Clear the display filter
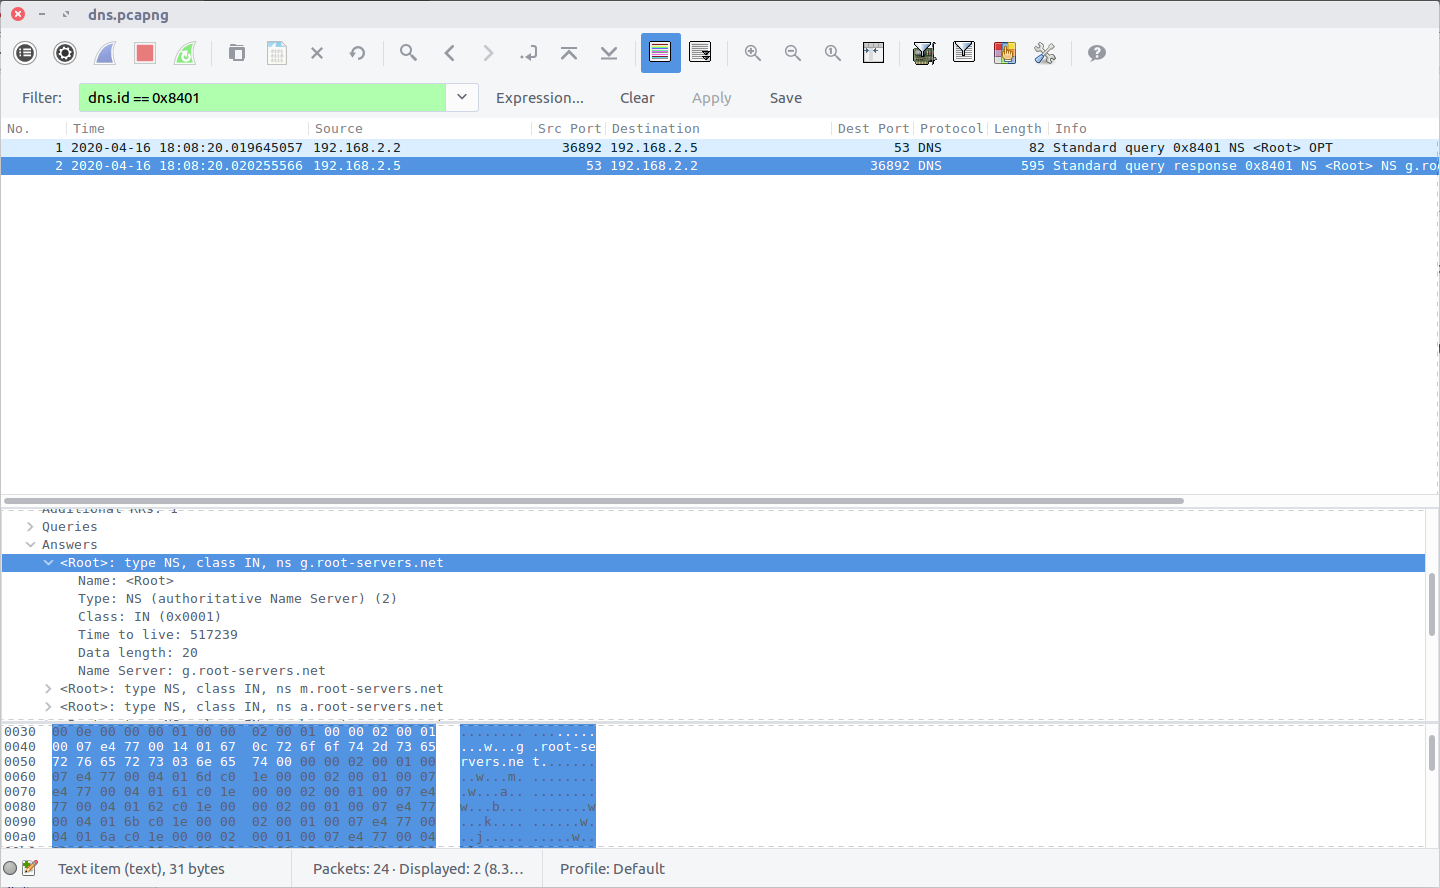This screenshot has height=888, width=1440. click(637, 98)
